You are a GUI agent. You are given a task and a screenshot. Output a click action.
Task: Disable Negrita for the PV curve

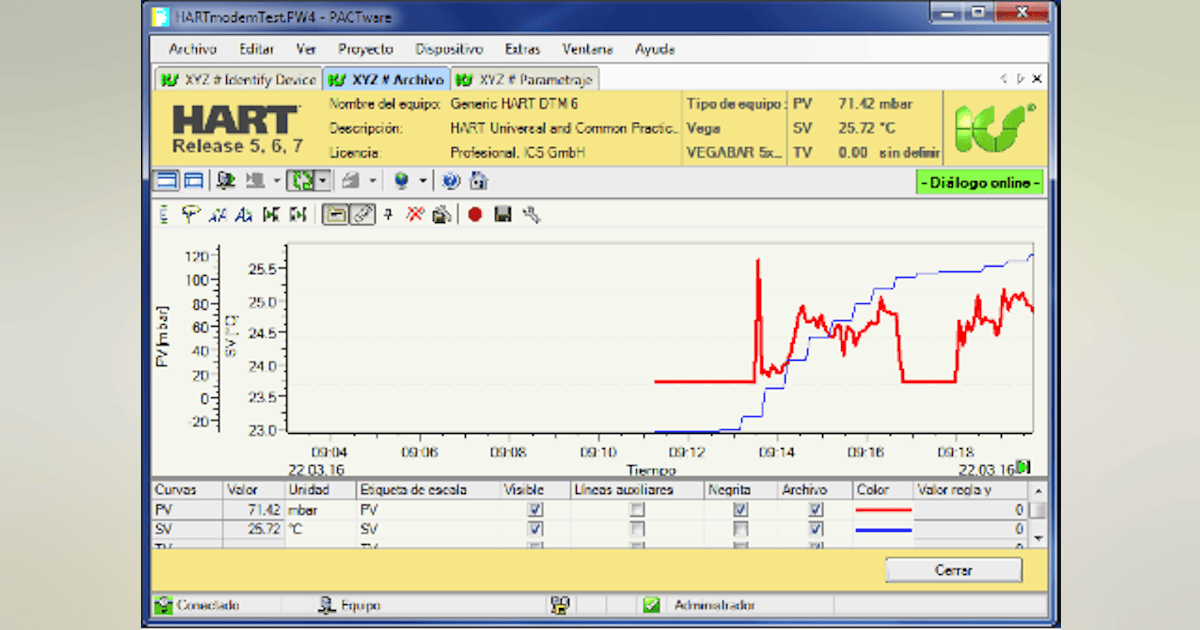[x=740, y=509]
